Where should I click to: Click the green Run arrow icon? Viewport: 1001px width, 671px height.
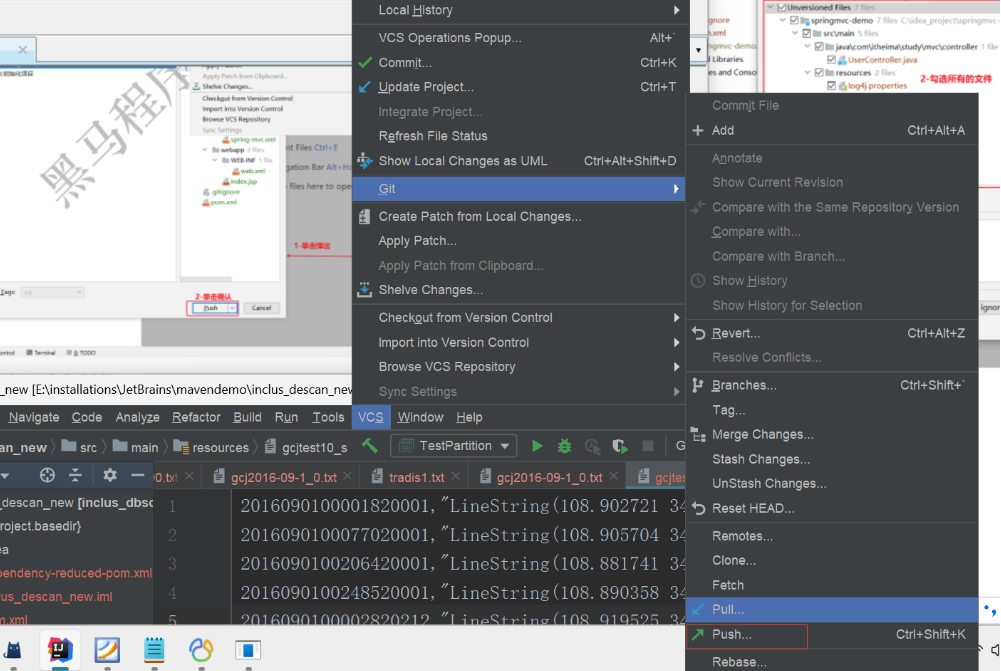(x=538, y=446)
